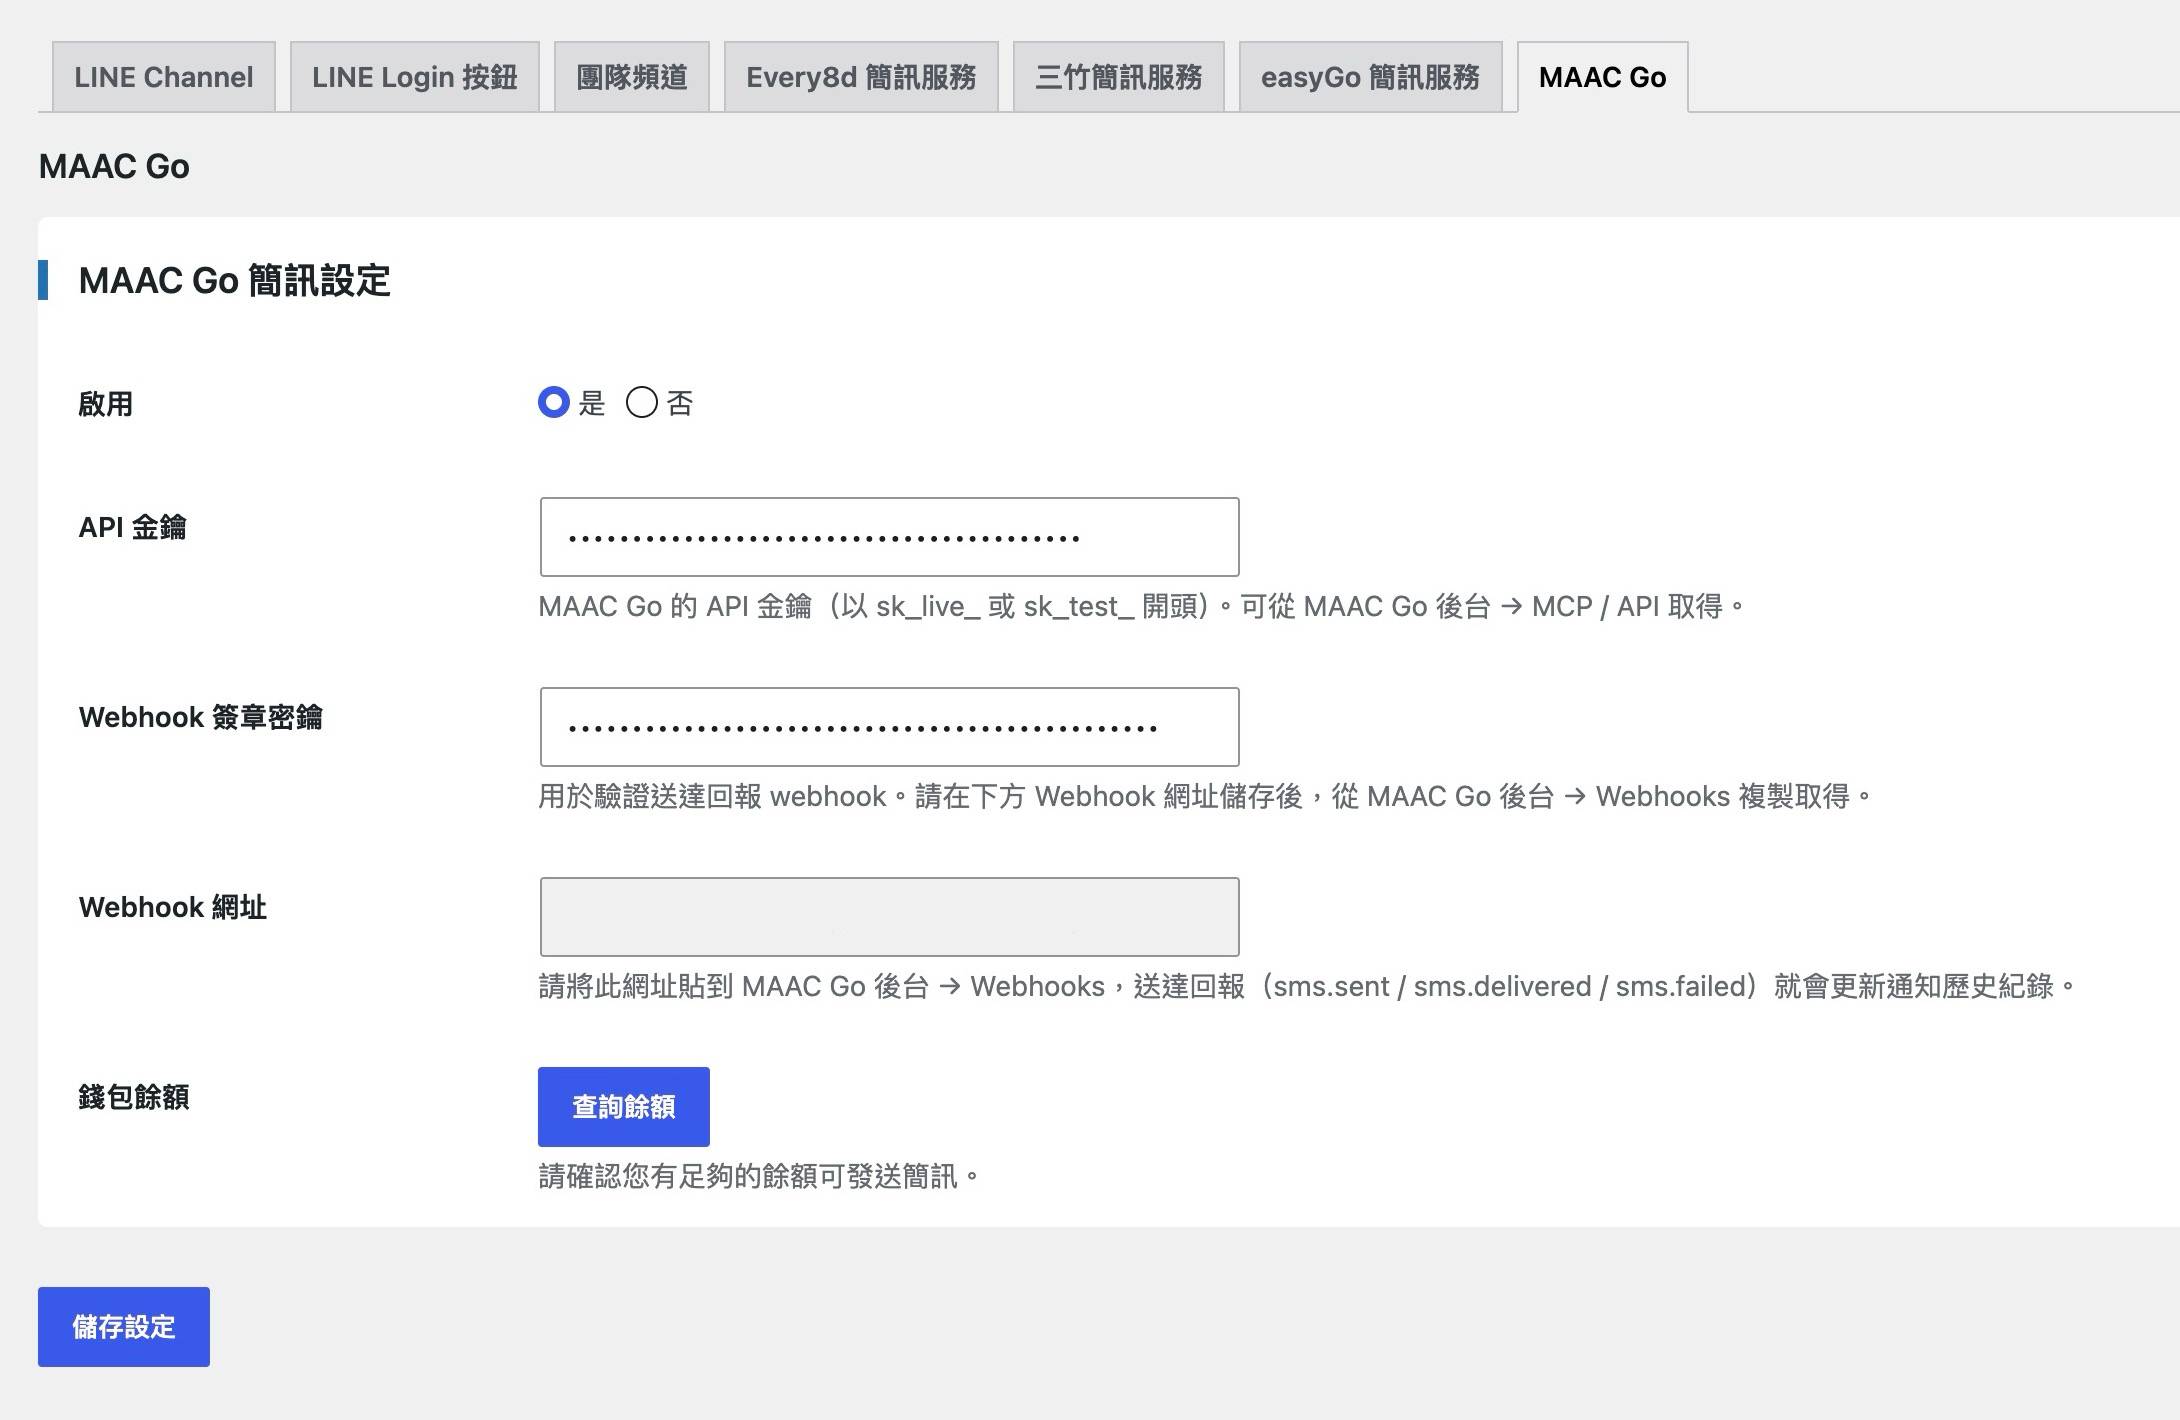Viewport: 2180px width, 1420px height.
Task: Switch to easyGo 簡訊服務 tab
Action: point(1371,77)
